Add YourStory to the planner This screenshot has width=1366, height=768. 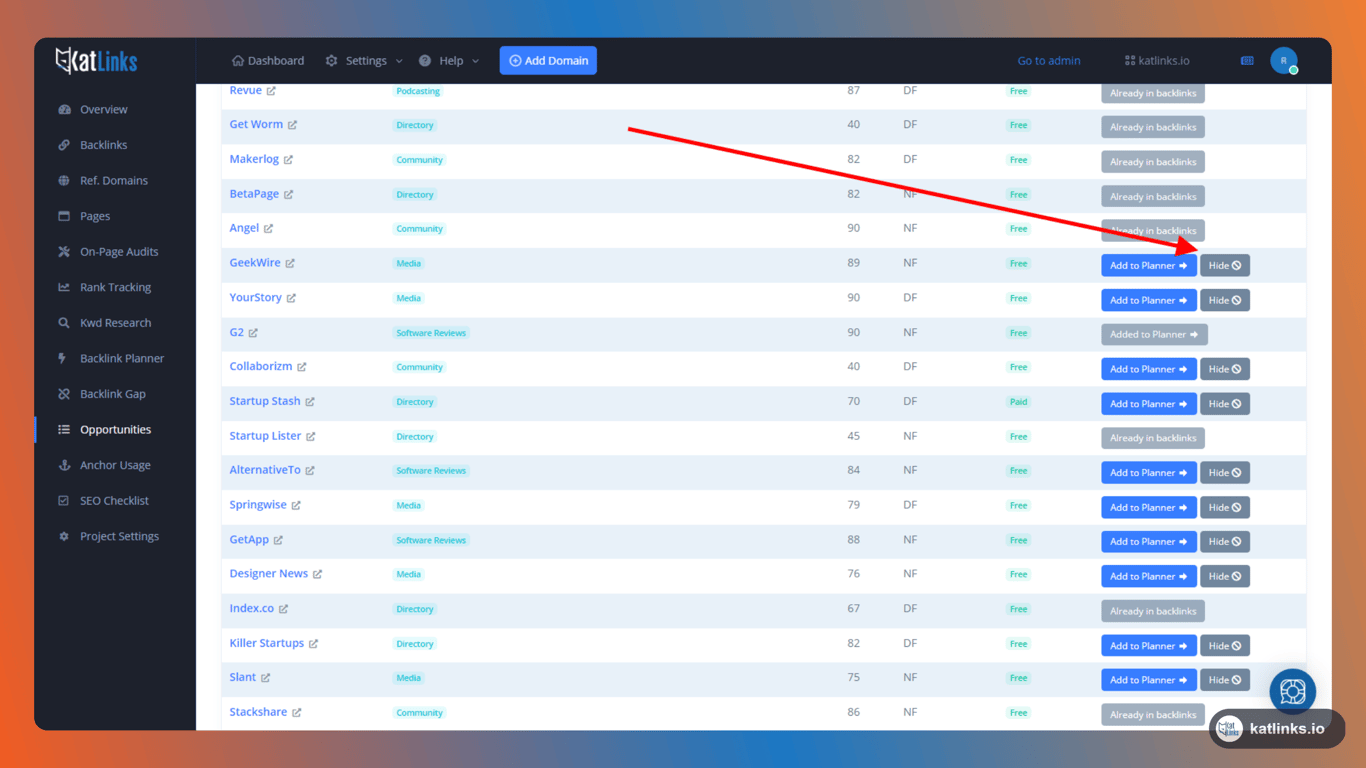[1149, 300]
